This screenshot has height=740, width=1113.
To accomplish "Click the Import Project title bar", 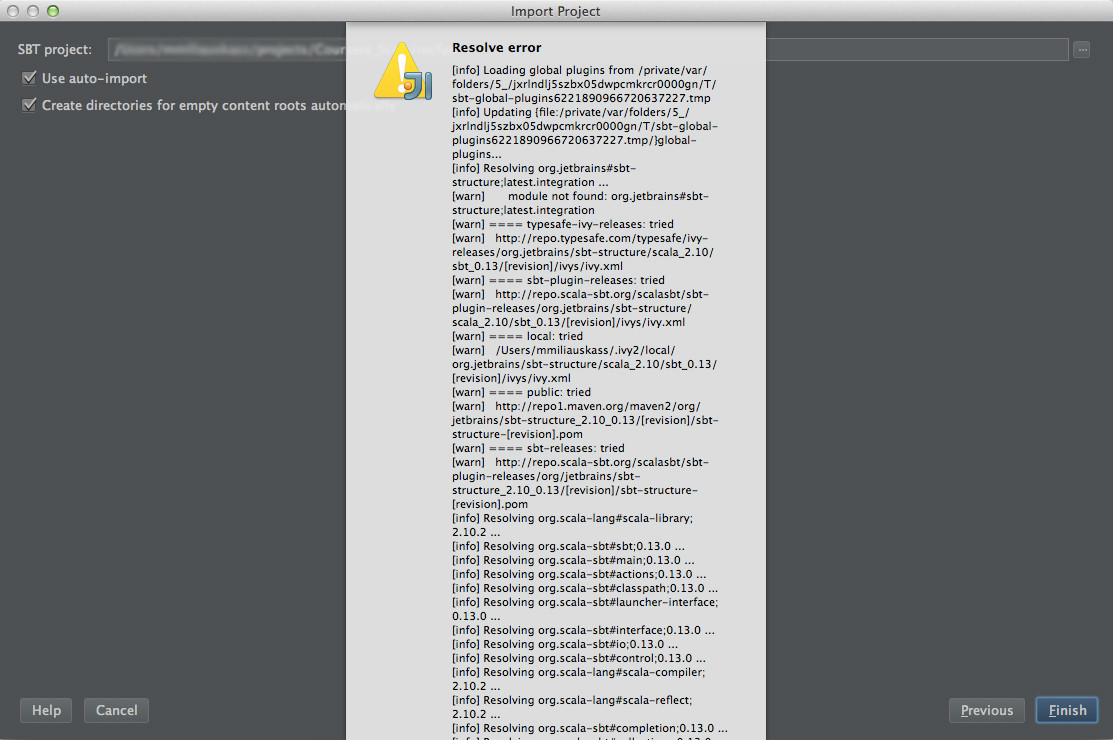I will click(x=556, y=11).
